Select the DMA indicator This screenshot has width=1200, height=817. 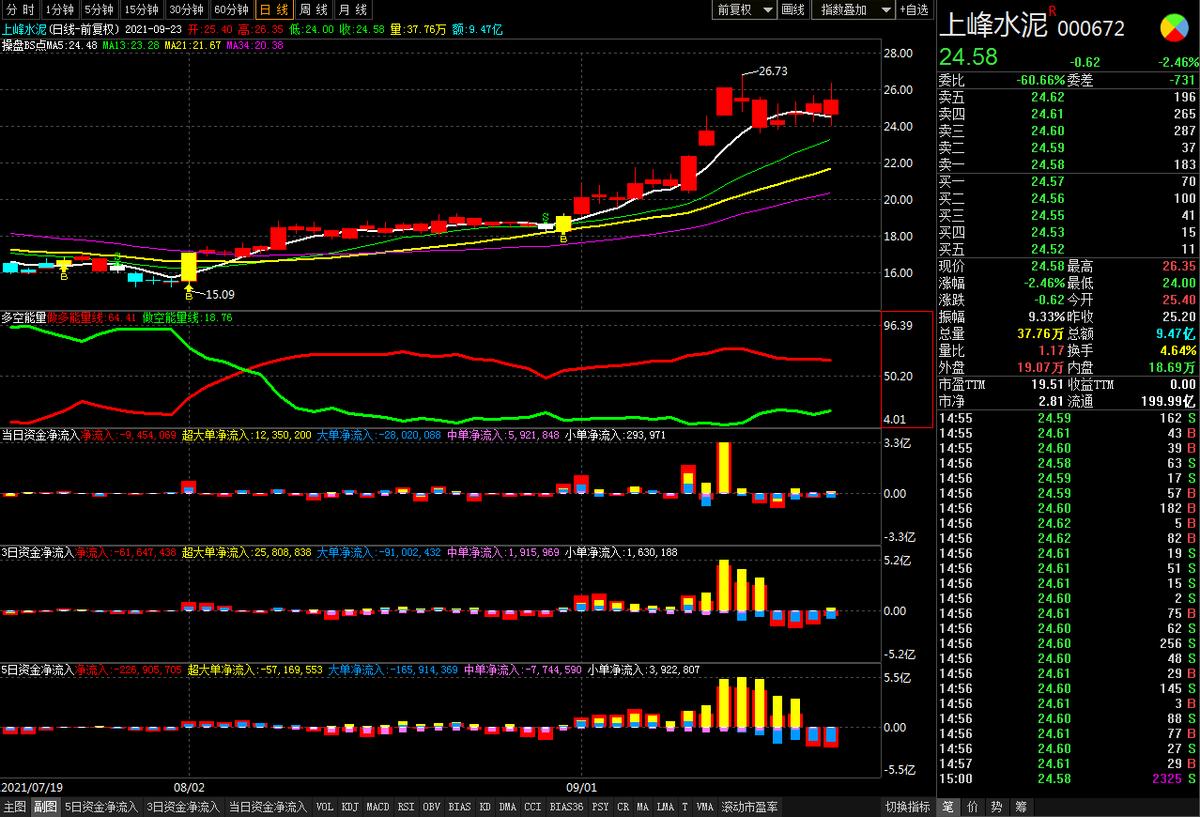[x=508, y=807]
